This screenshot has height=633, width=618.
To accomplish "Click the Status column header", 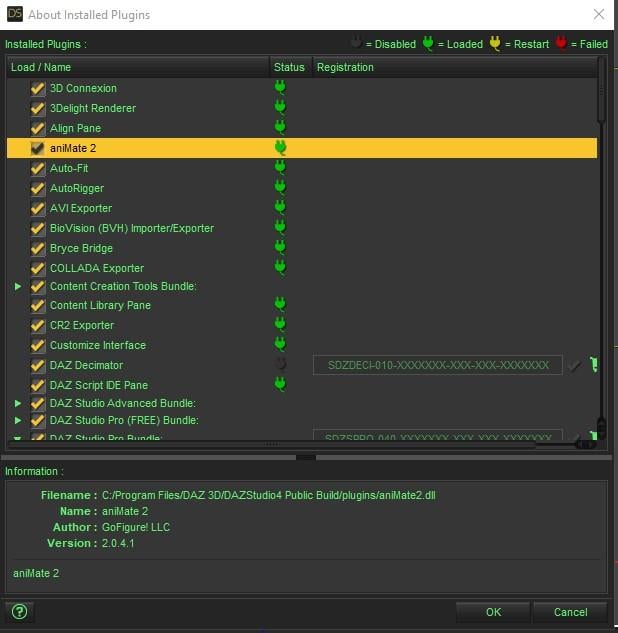I will (x=291, y=67).
